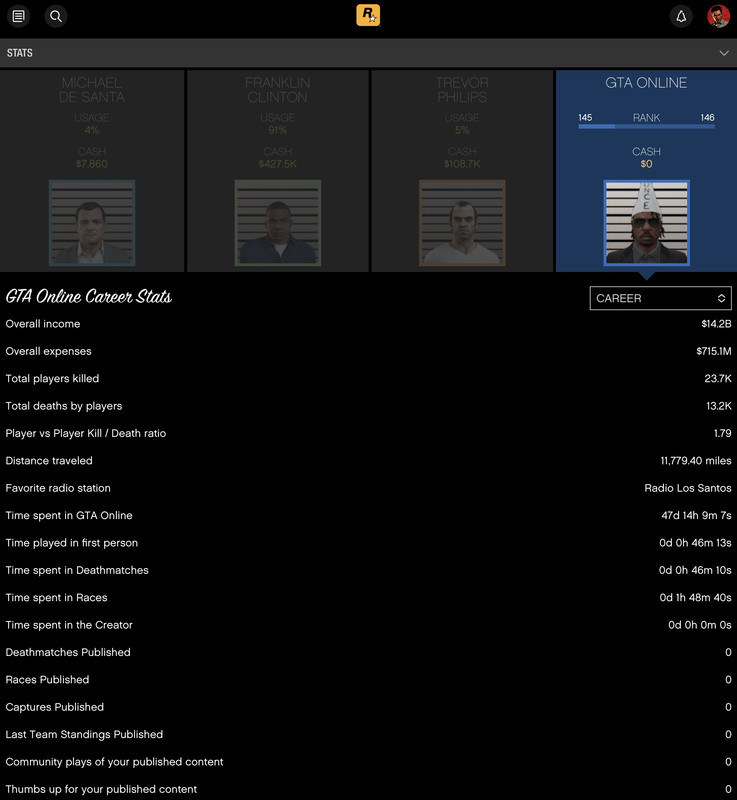Click the Radio Los Santos value
This screenshot has height=800, width=737.
click(688, 488)
